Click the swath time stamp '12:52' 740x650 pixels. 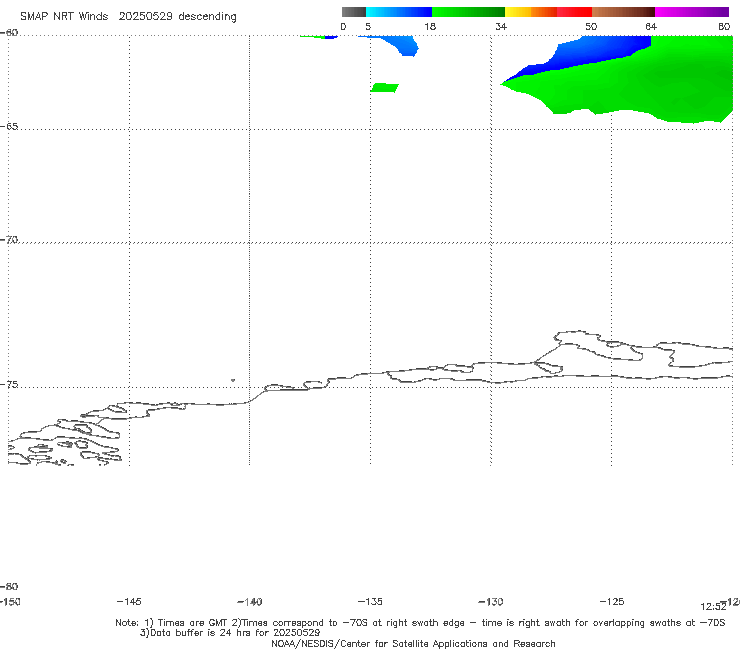(713, 607)
